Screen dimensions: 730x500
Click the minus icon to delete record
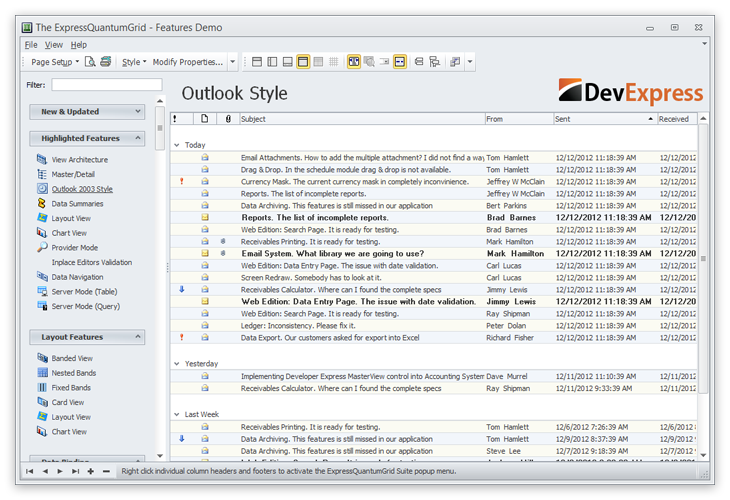coord(106,471)
